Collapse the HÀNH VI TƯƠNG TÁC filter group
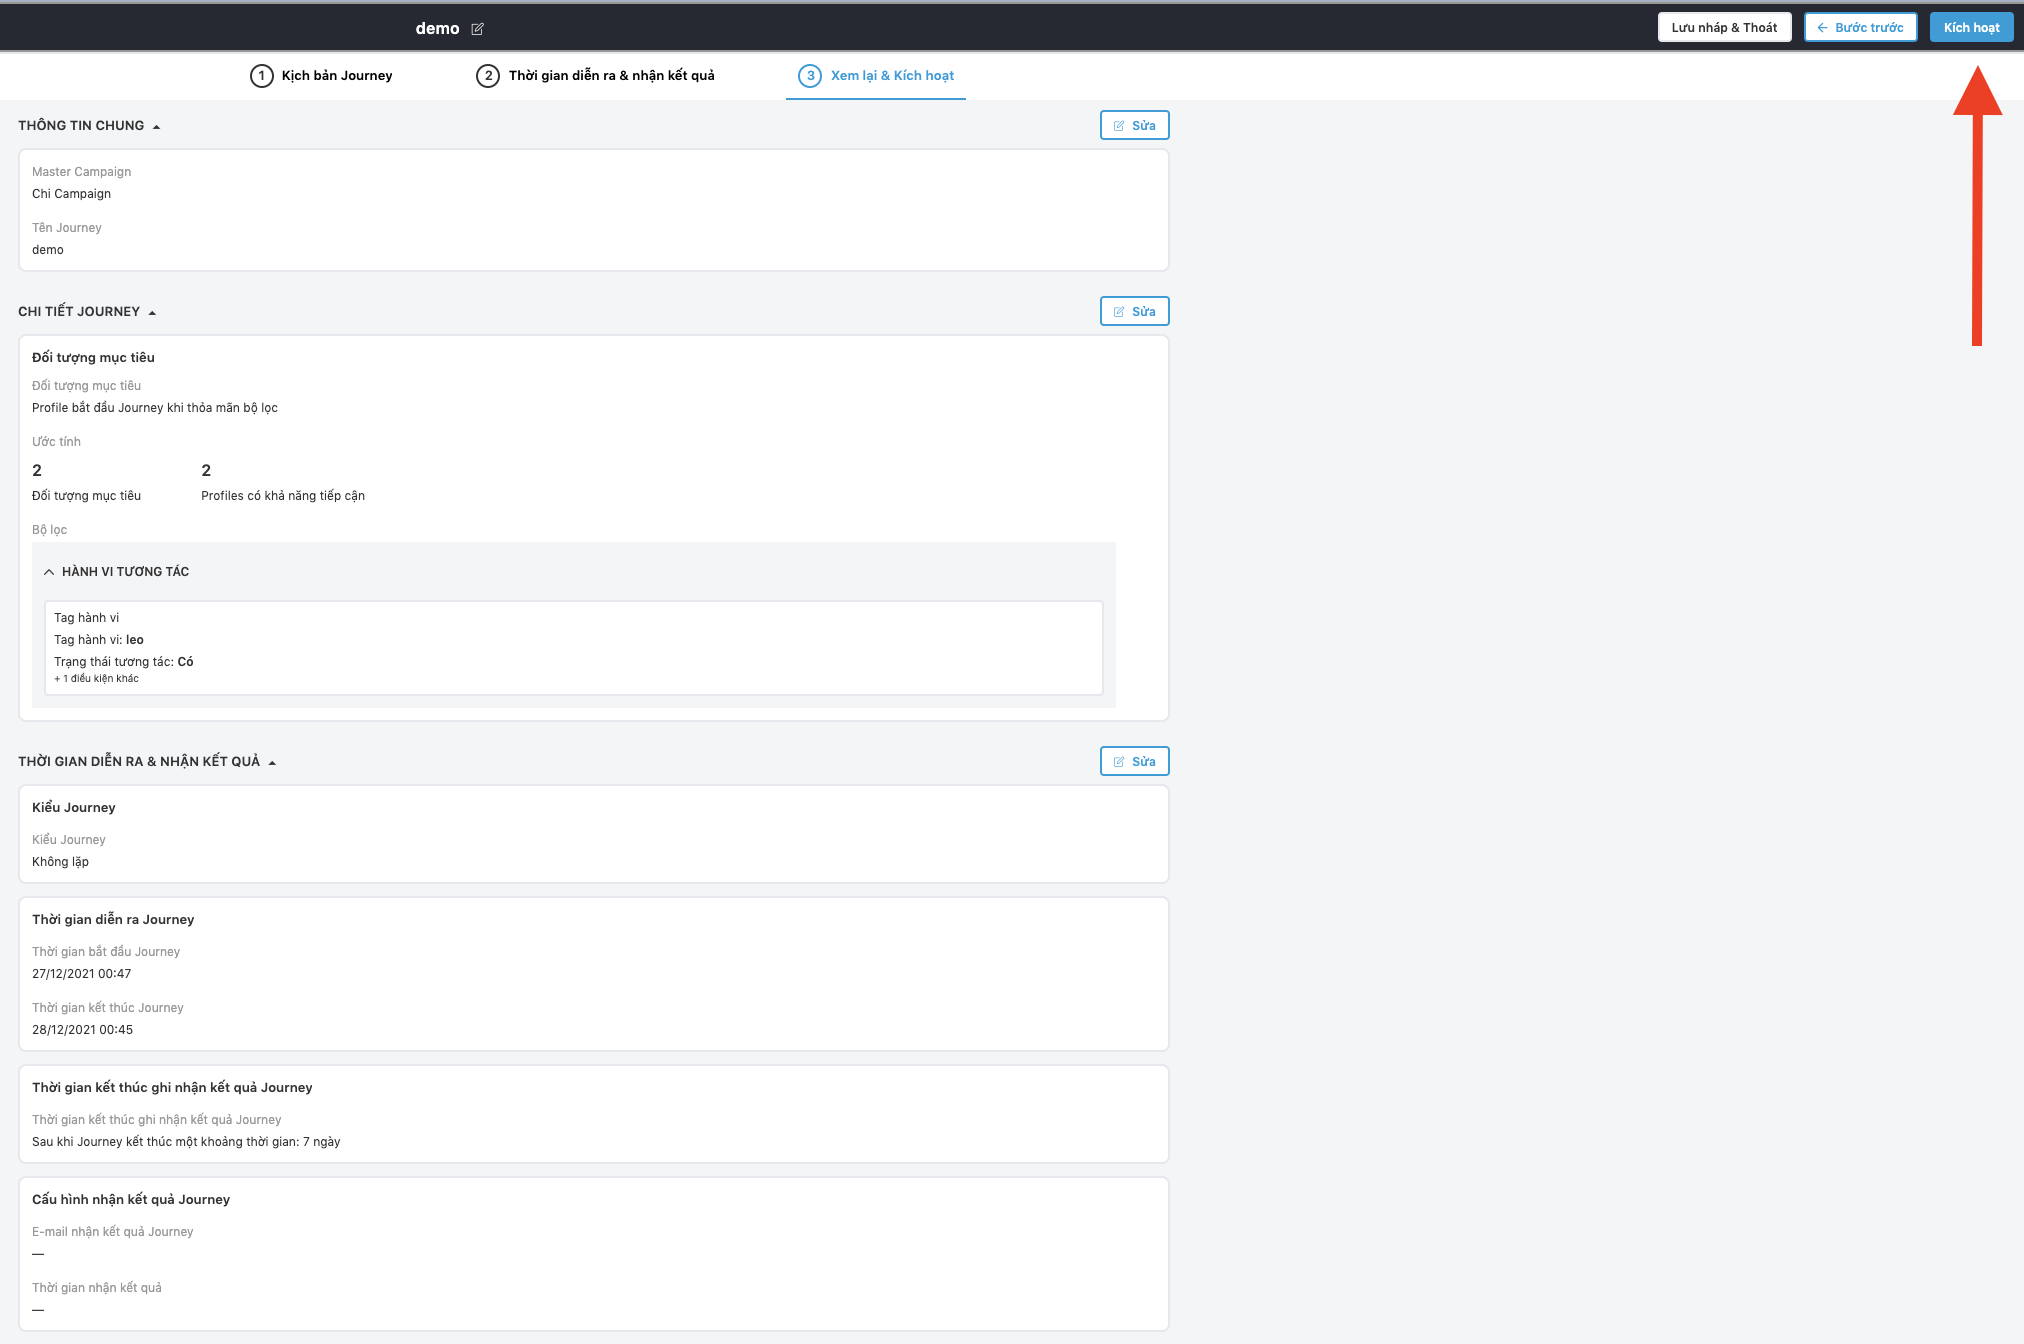 pyautogui.click(x=49, y=572)
